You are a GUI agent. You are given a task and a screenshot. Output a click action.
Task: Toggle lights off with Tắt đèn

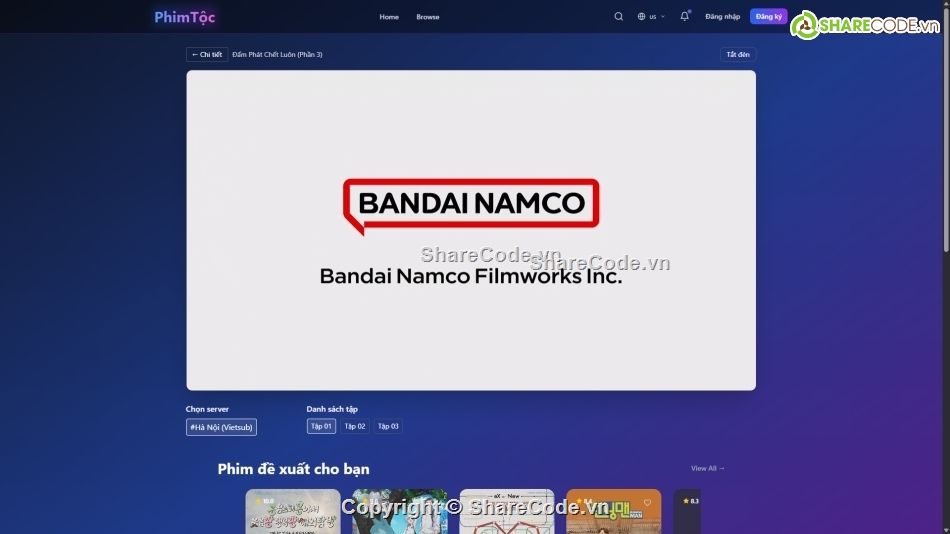(737, 55)
